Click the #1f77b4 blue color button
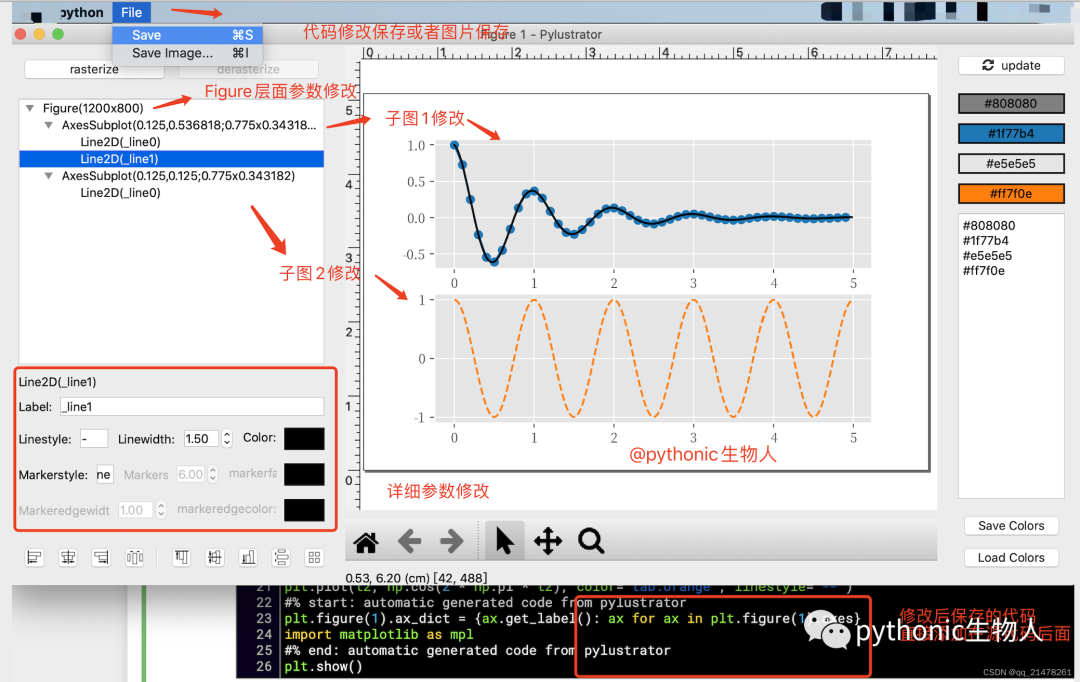The image size is (1080, 682). [1011, 134]
